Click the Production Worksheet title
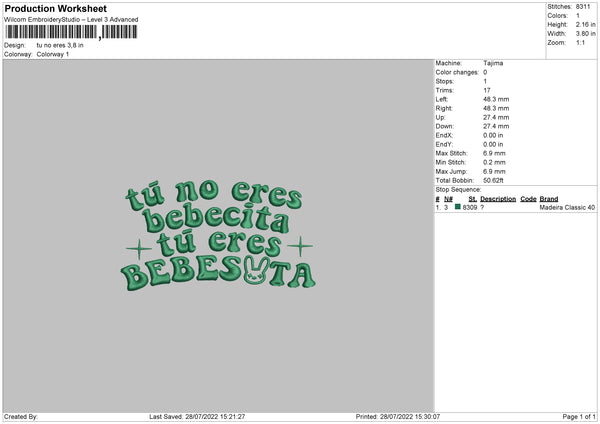Viewport: 600px width, 424px height. tap(55, 8)
